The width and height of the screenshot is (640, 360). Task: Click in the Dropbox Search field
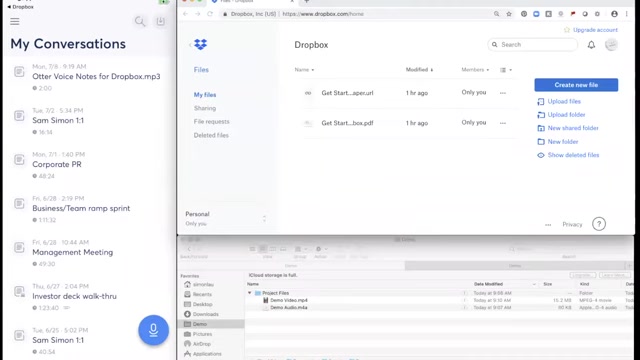(533, 44)
